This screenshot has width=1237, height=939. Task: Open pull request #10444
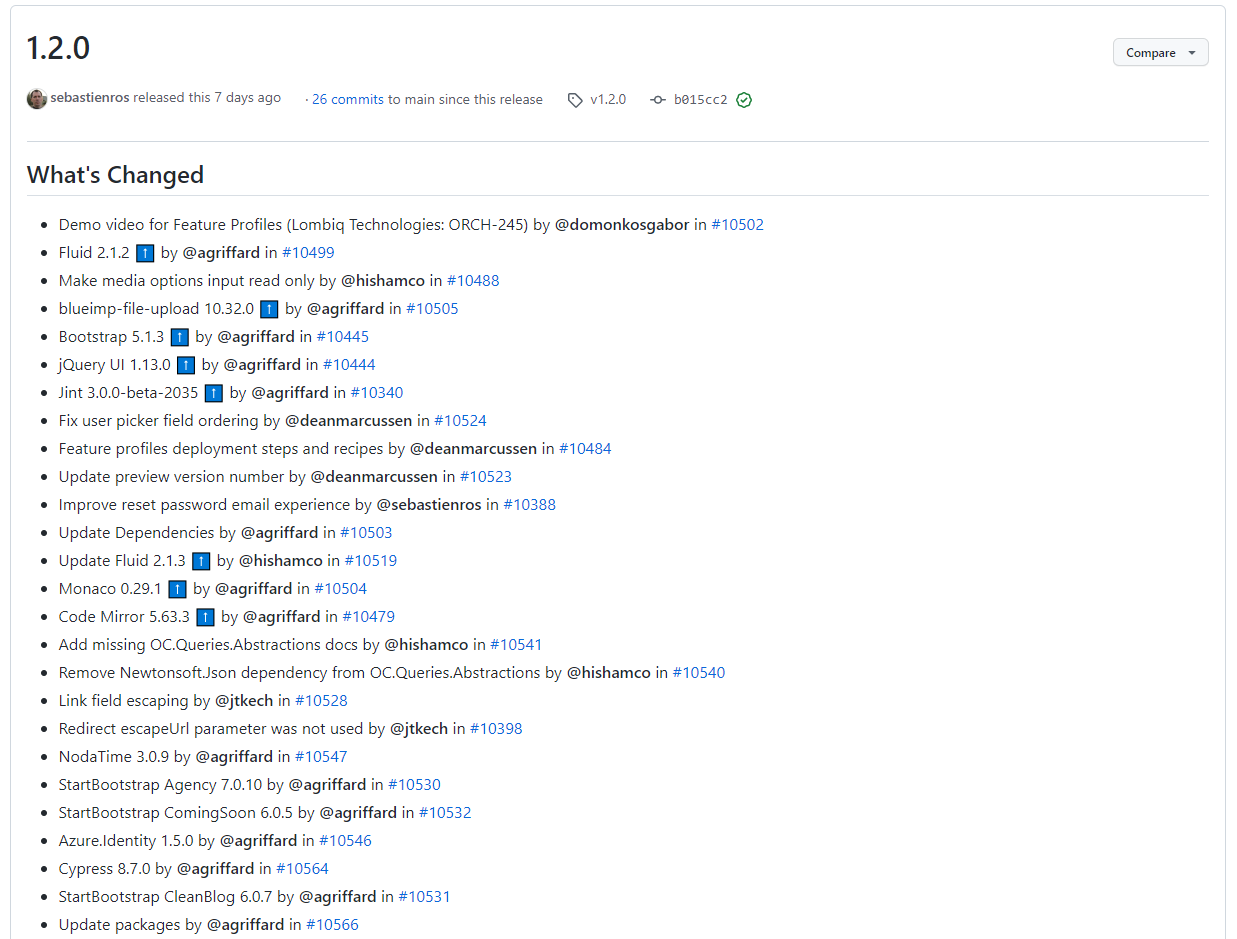pos(349,365)
